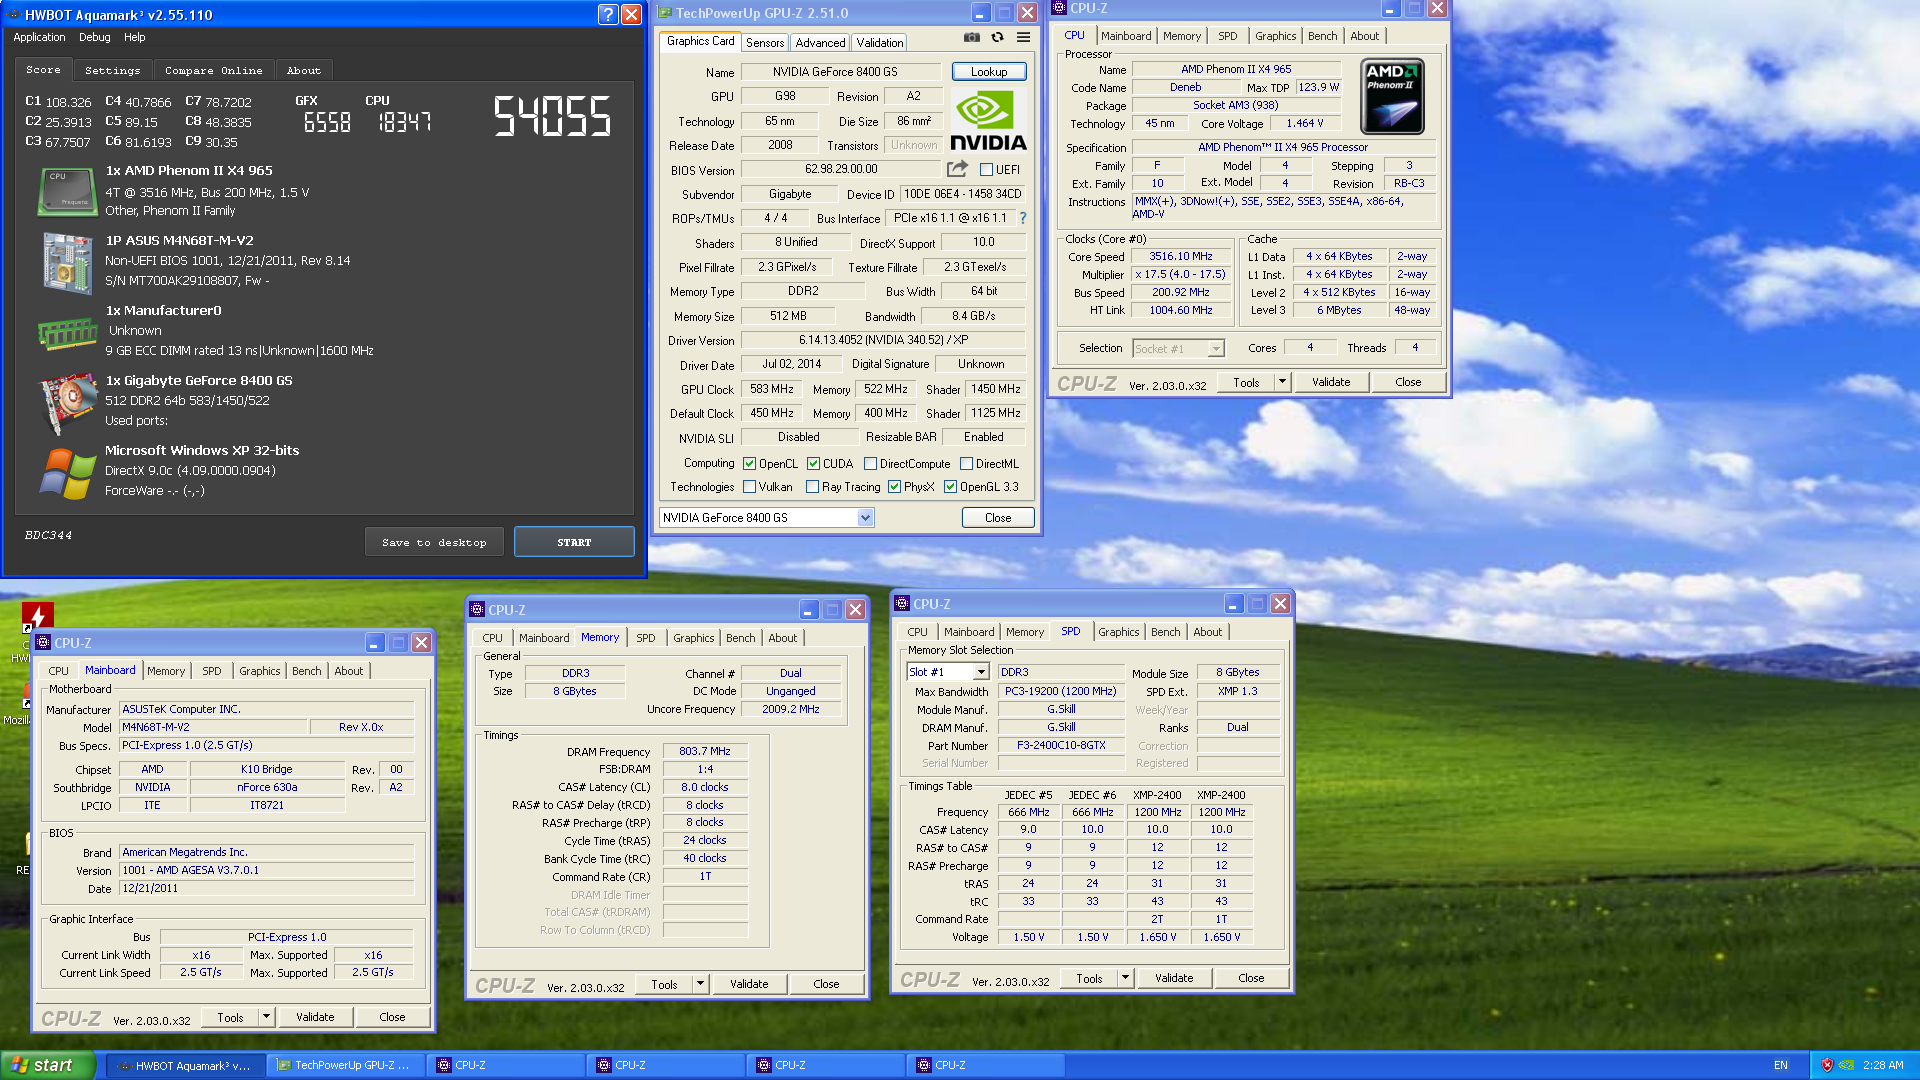
Task: Click the motherboard icon in Aquamark
Action: coord(67,262)
